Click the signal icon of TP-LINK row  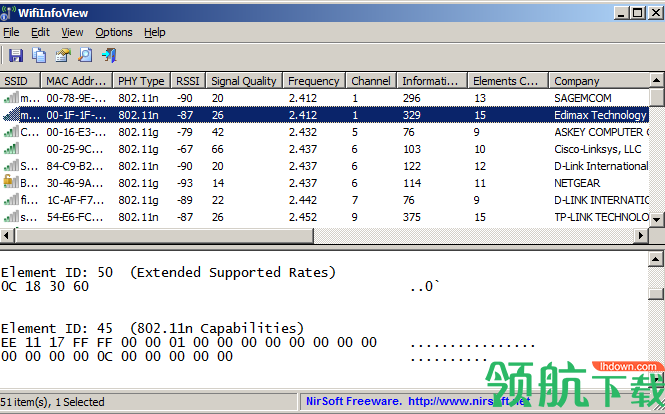(11, 217)
